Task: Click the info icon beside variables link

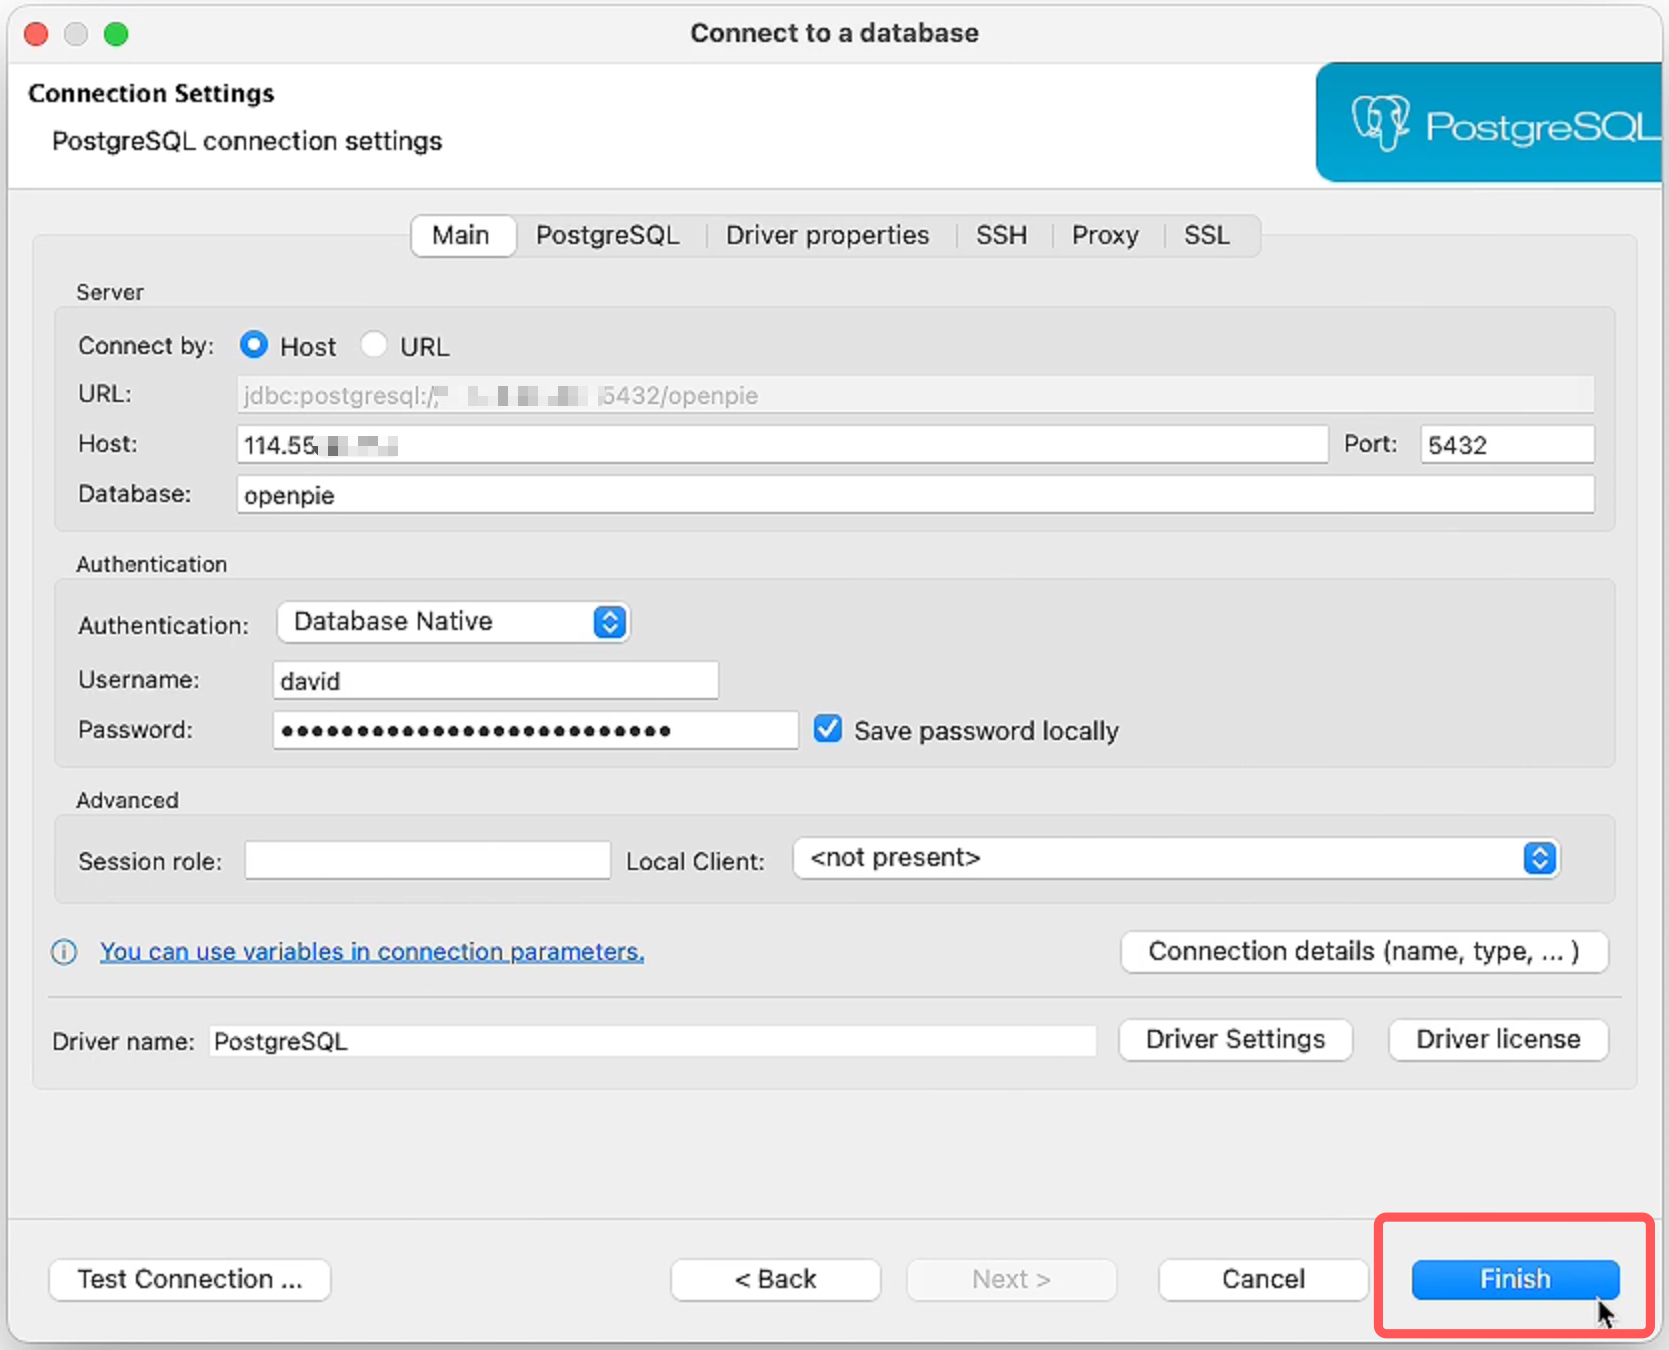Action: click(x=64, y=952)
